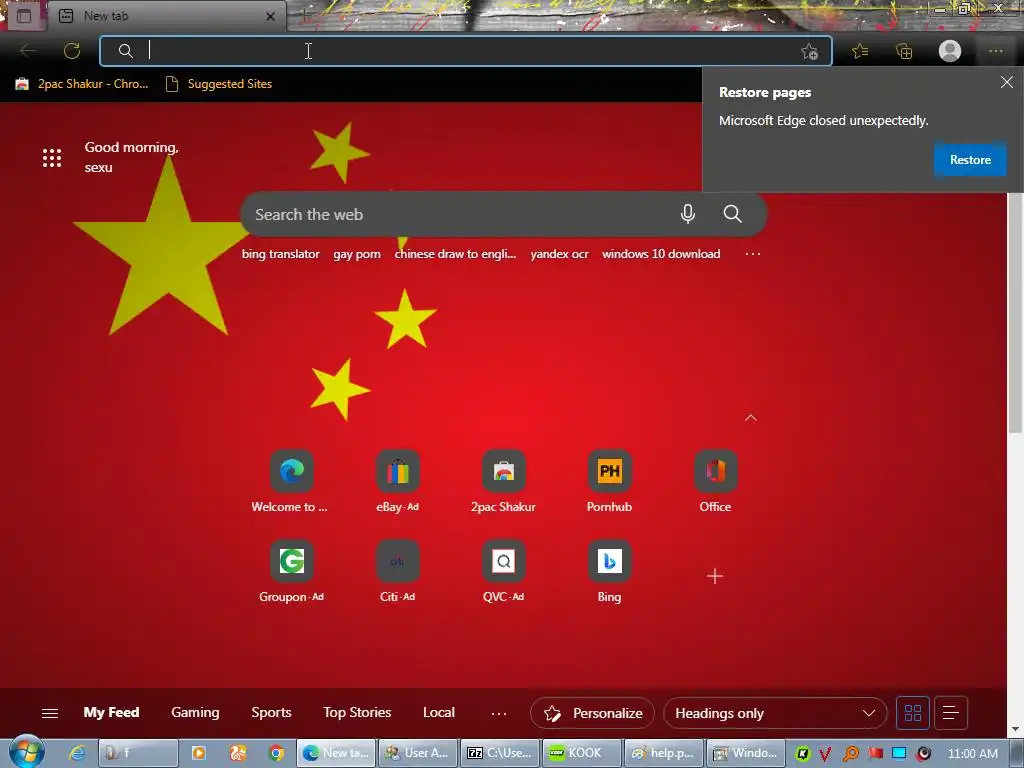Viewport: 1024px width, 768px height.
Task: Open the 7-Zip C:\Use... taskbar window
Action: click(500, 753)
